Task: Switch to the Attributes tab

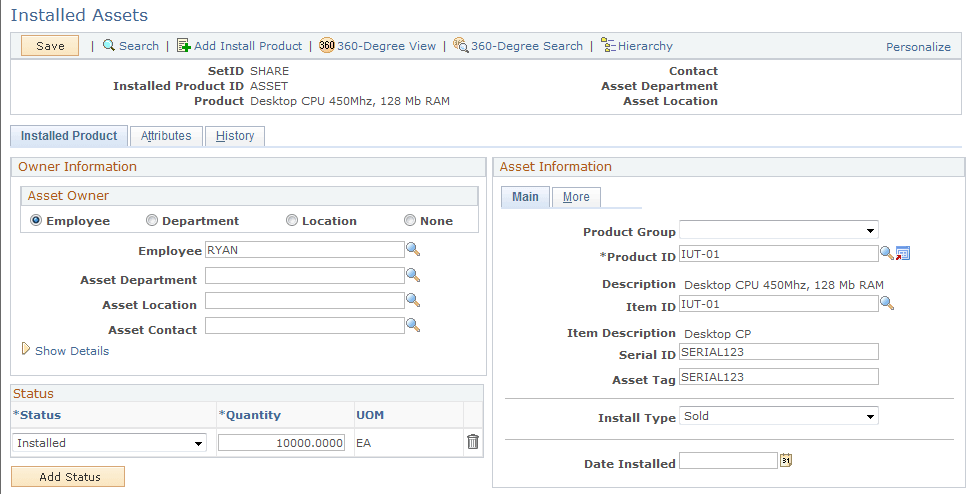Action: tap(166, 136)
